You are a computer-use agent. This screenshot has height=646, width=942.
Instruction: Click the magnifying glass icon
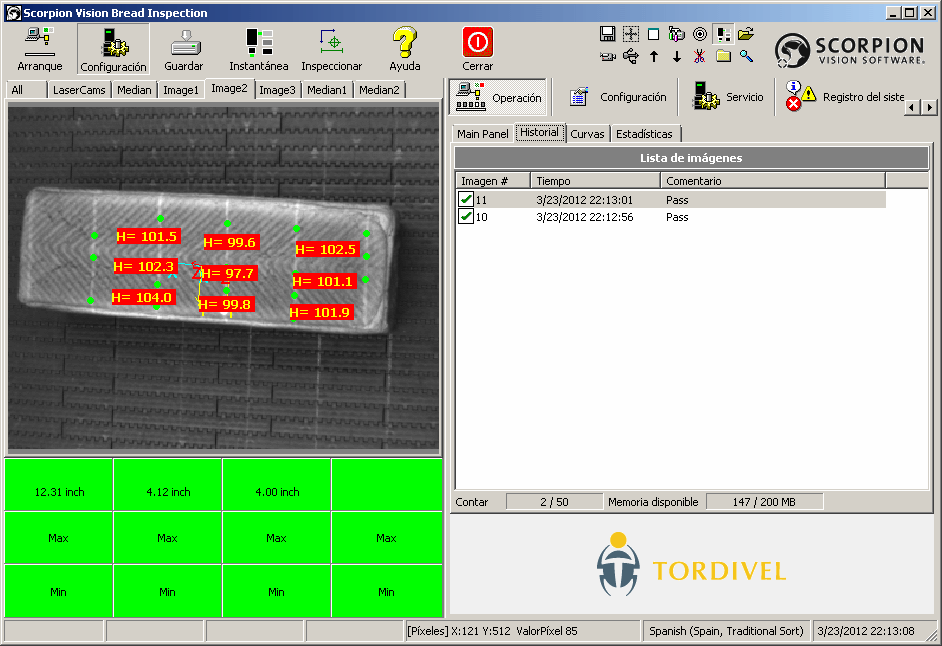click(x=746, y=56)
